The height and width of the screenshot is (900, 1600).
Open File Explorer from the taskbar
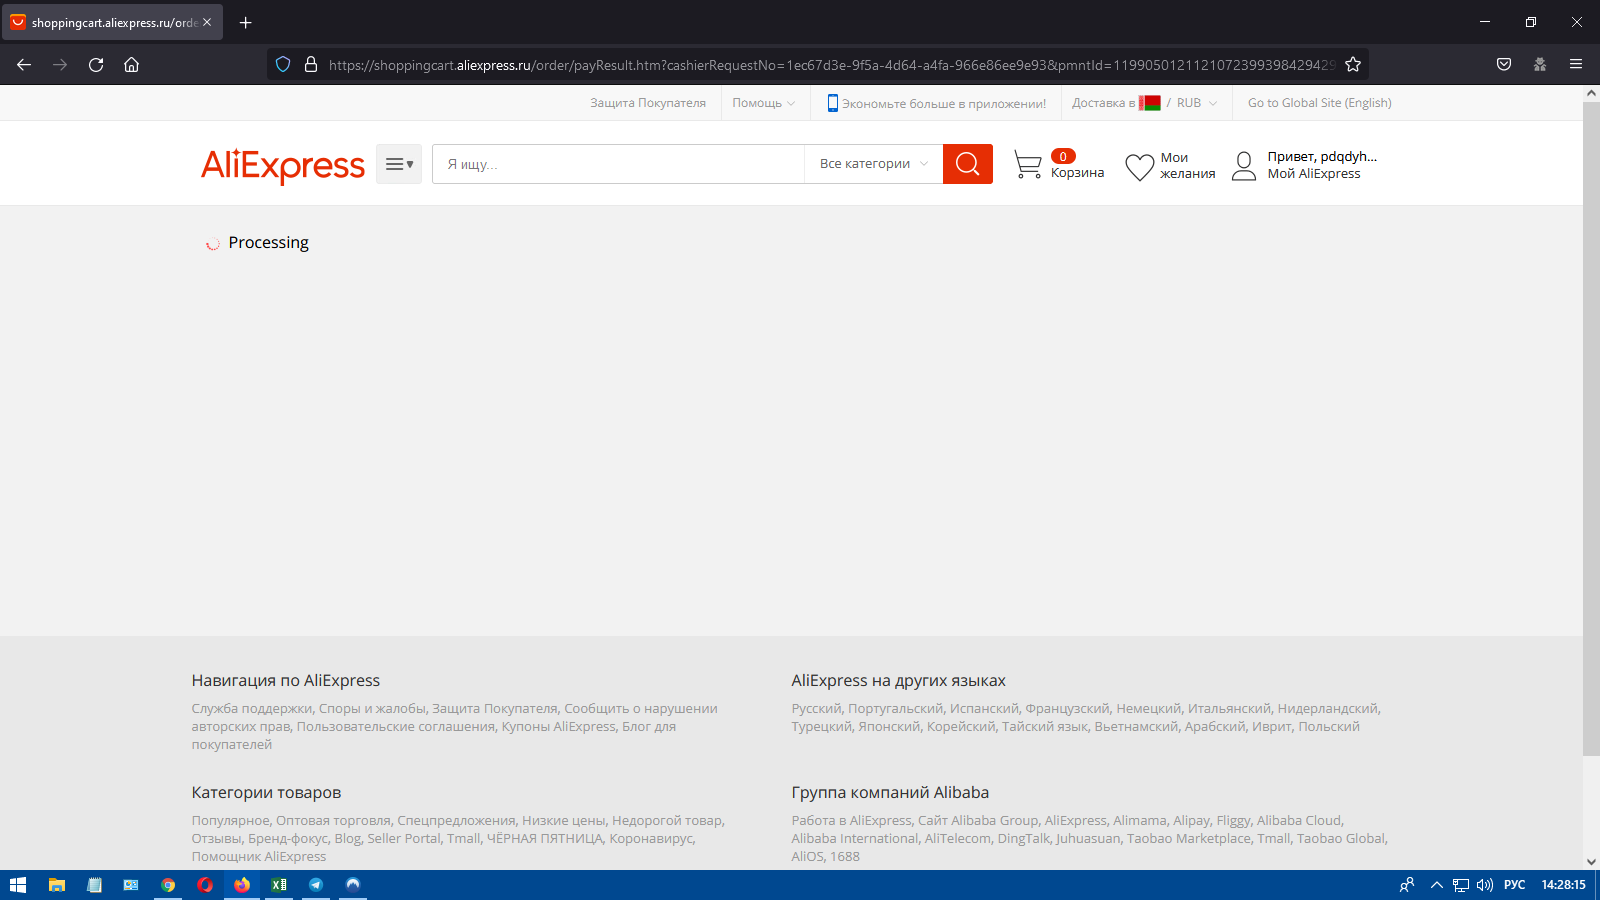point(57,885)
